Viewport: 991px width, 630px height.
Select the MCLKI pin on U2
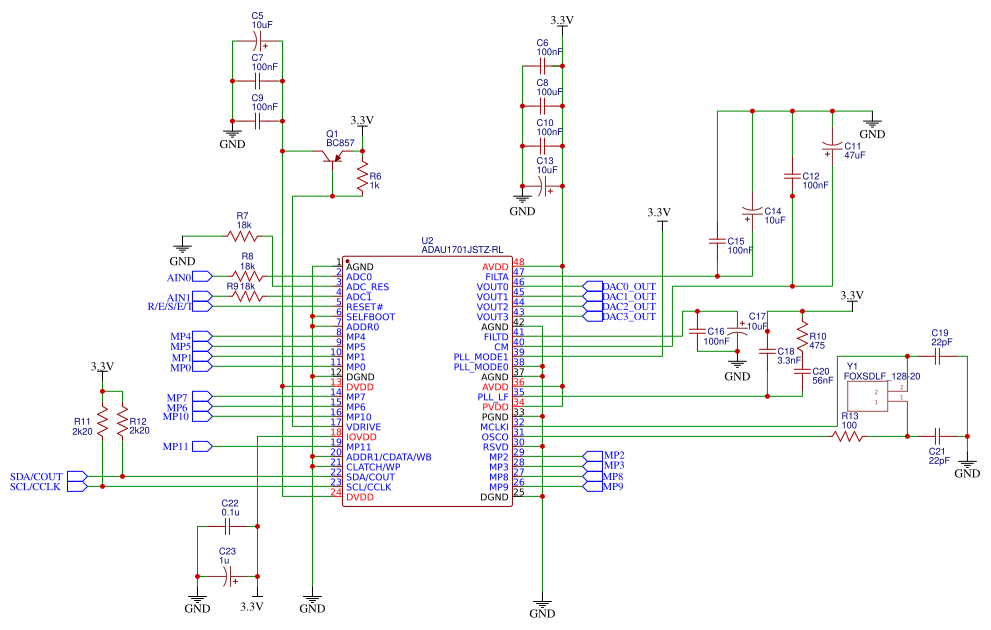[494, 427]
